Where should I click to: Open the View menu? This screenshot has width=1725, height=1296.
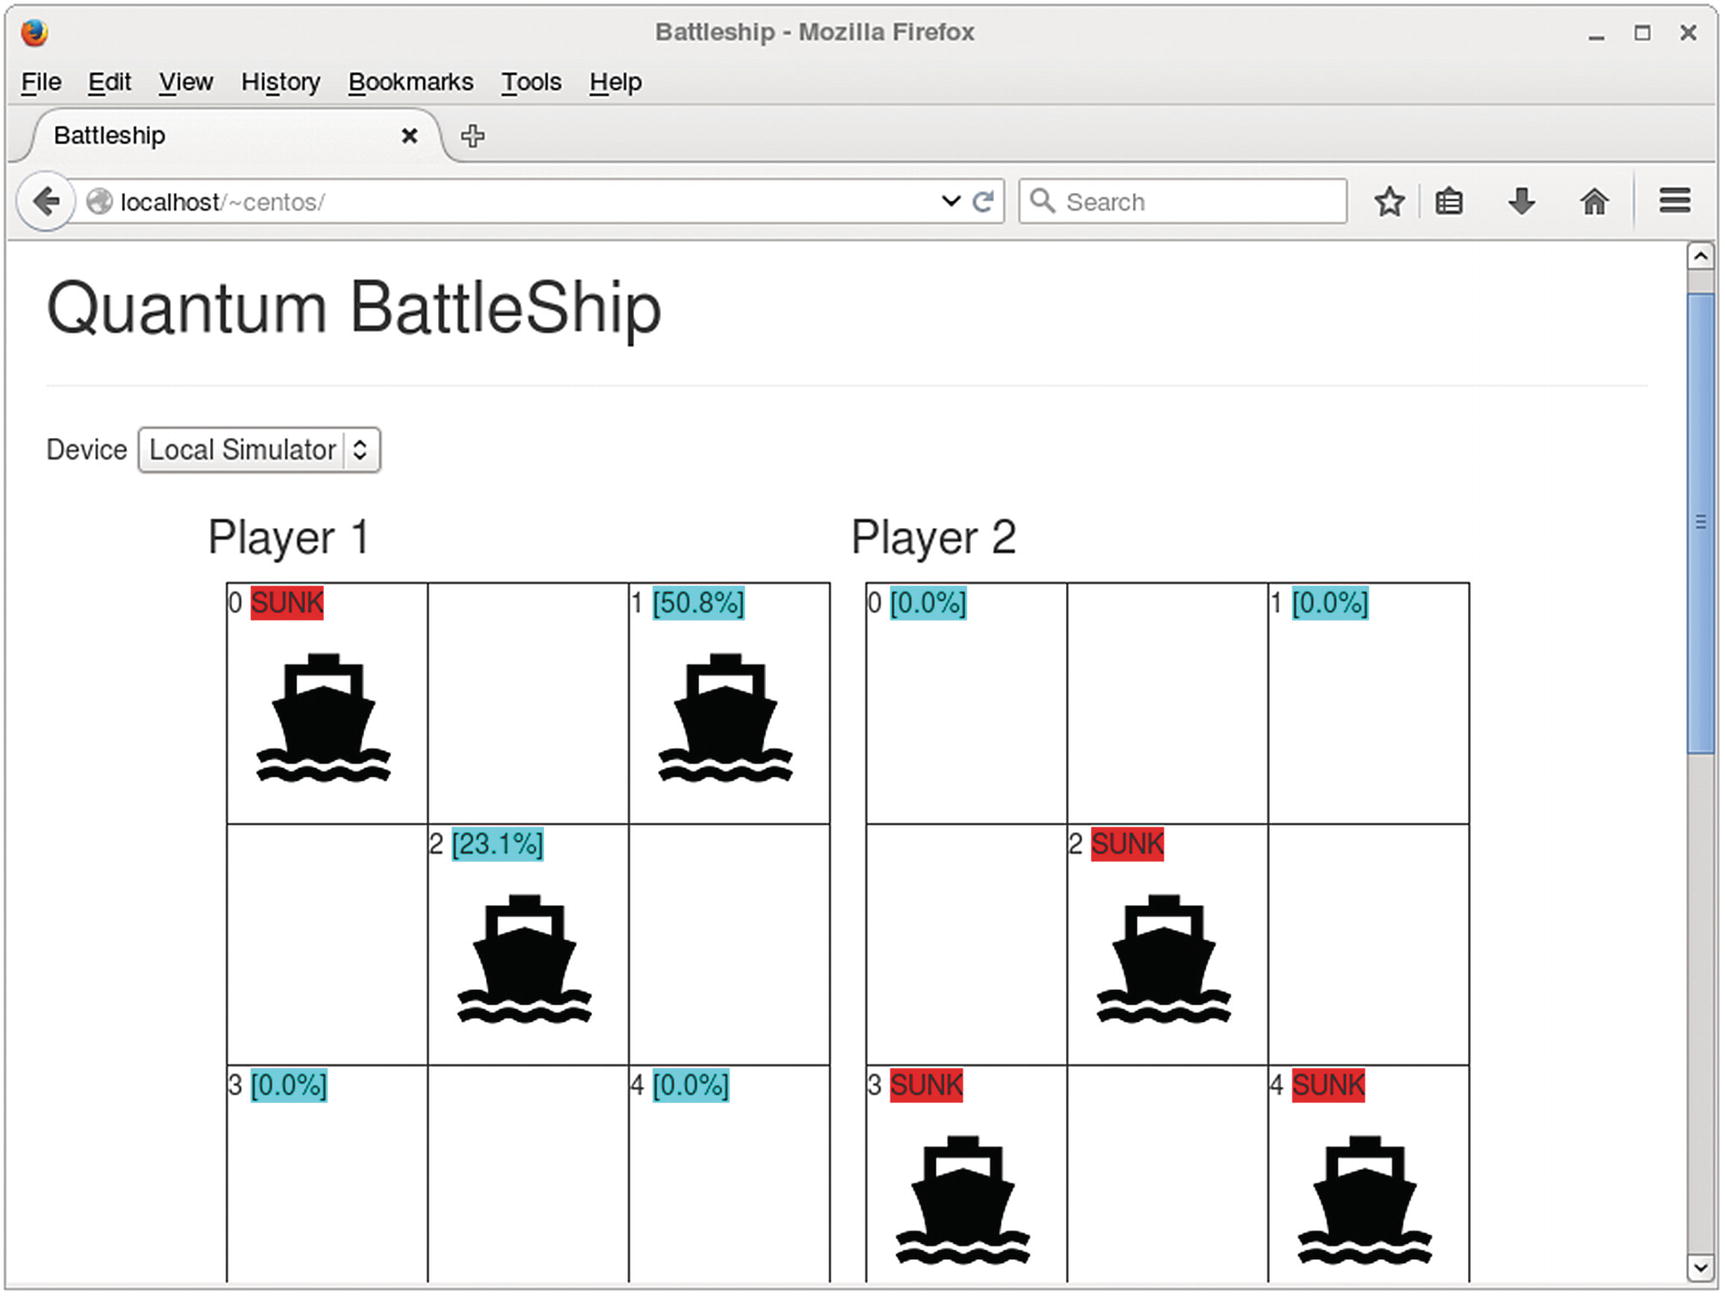186,82
